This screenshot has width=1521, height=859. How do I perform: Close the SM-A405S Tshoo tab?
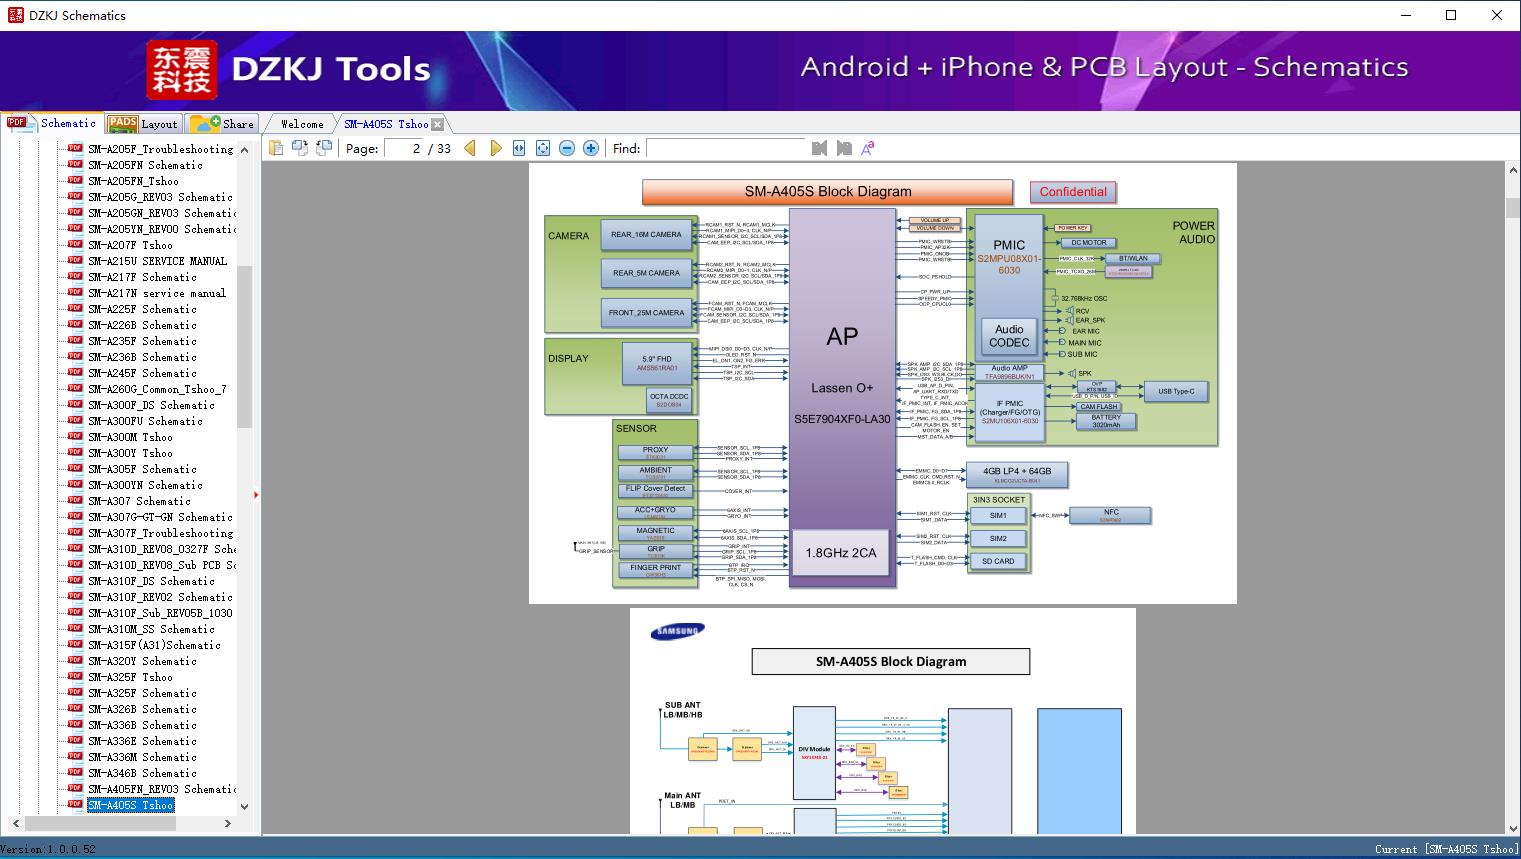tap(438, 125)
